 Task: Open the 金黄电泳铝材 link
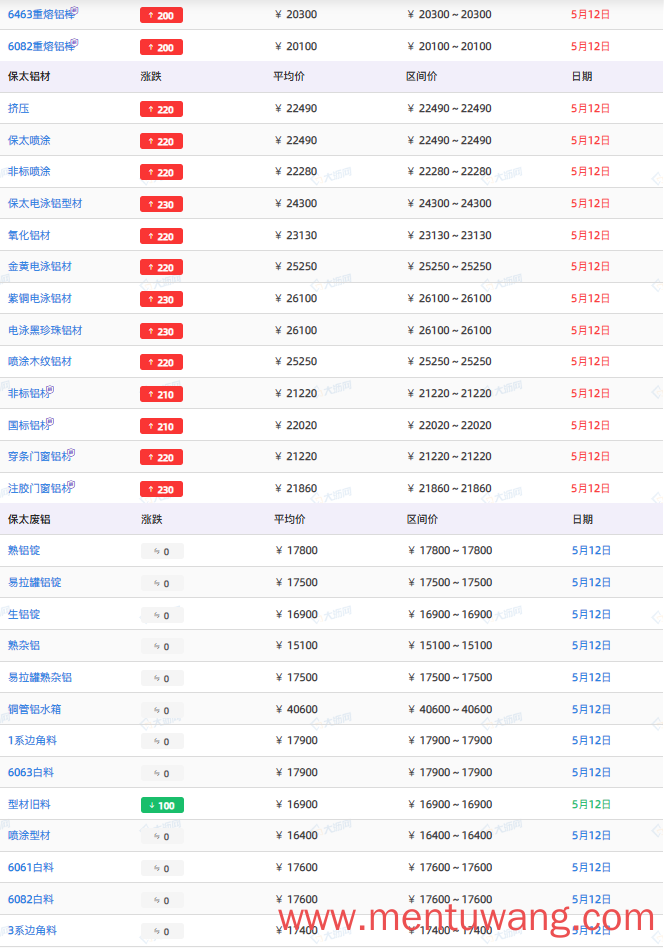39,267
